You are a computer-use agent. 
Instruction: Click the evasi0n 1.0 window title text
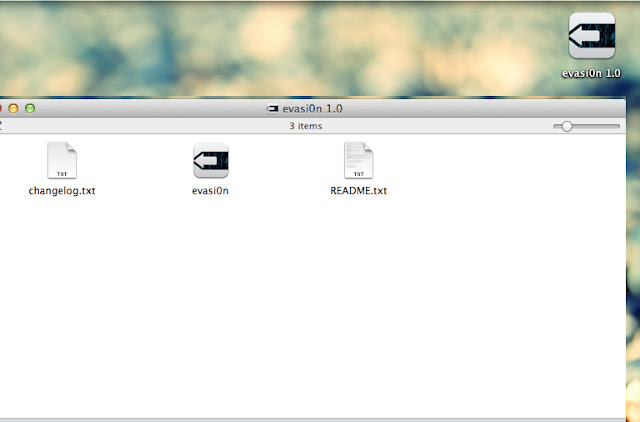[x=312, y=109]
